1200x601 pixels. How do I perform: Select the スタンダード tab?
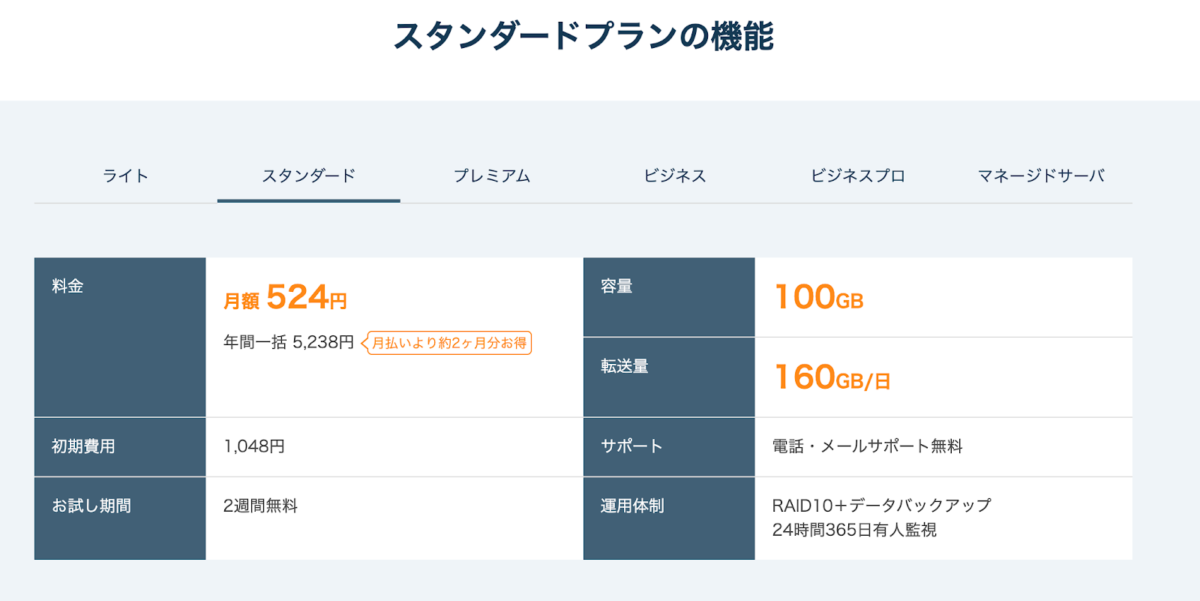(x=308, y=176)
